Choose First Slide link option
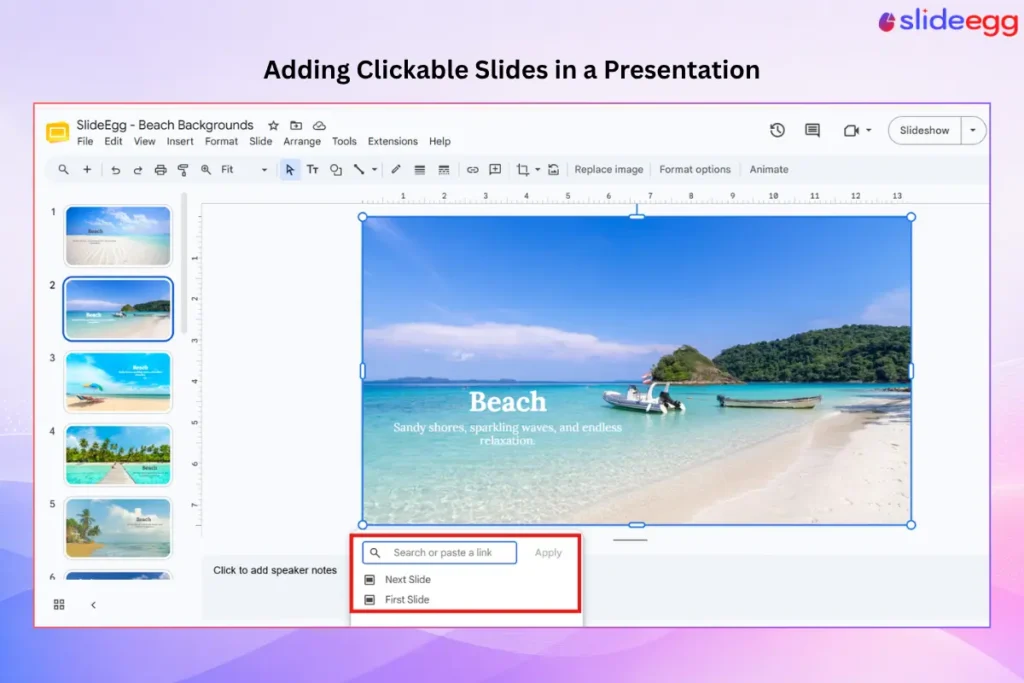The width and height of the screenshot is (1024, 683). pyautogui.click(x=407, y=600)
